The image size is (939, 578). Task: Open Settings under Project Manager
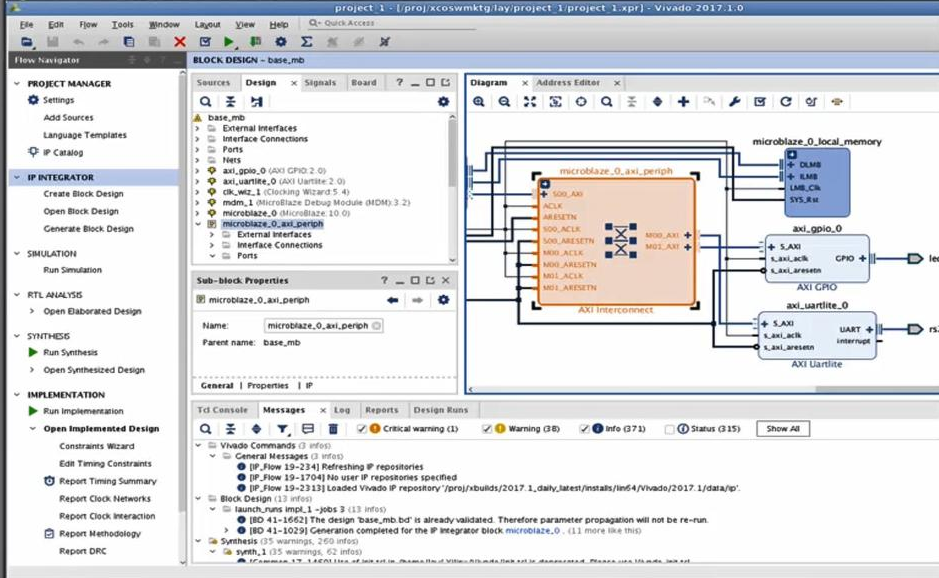59,100
